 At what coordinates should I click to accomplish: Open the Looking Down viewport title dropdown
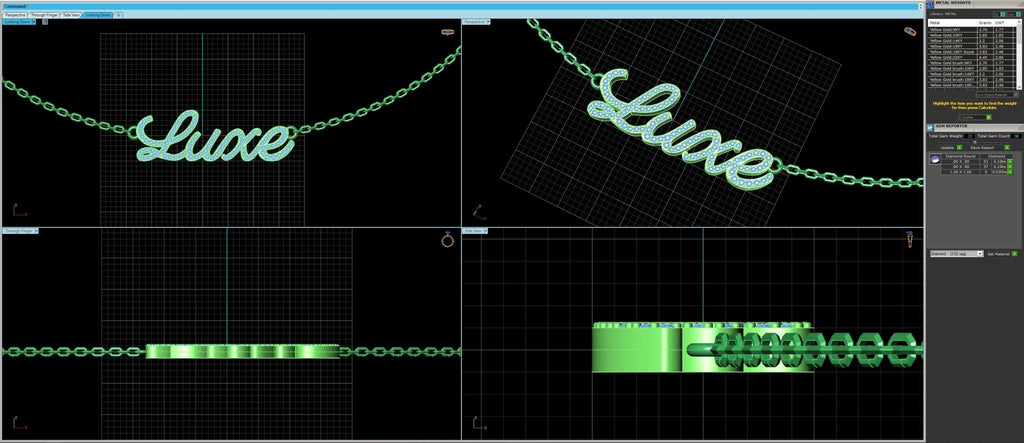pyautogui.click(x=18, y=22)
